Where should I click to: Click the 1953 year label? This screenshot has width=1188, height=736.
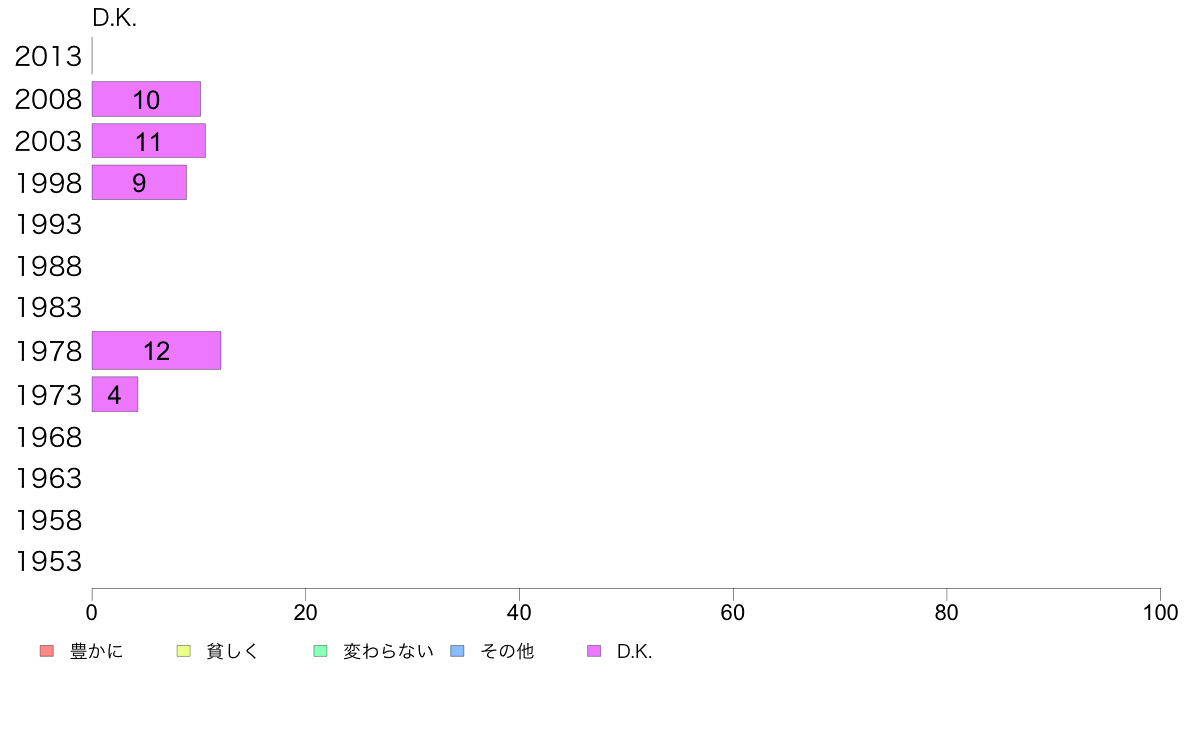pyautogui.click(x=48, y=562)
